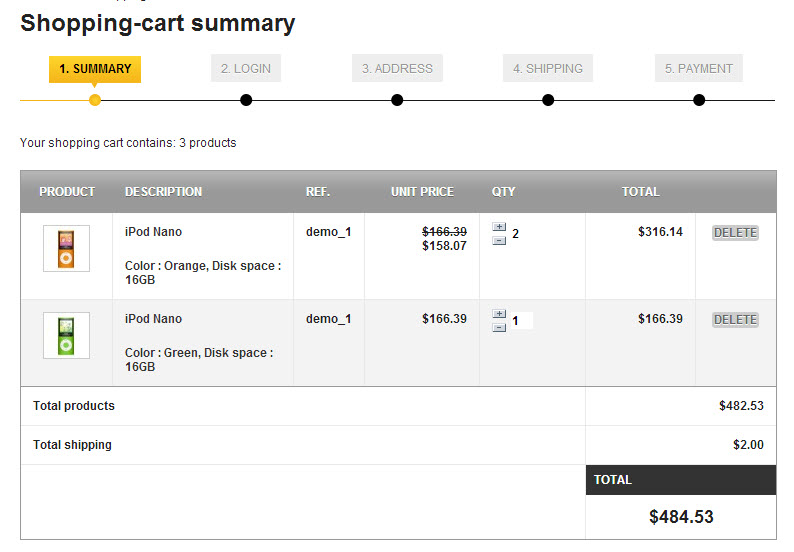Jump to the 4. Shipping step
Screen dimensions: 794x552
click(x=548, y=69)
